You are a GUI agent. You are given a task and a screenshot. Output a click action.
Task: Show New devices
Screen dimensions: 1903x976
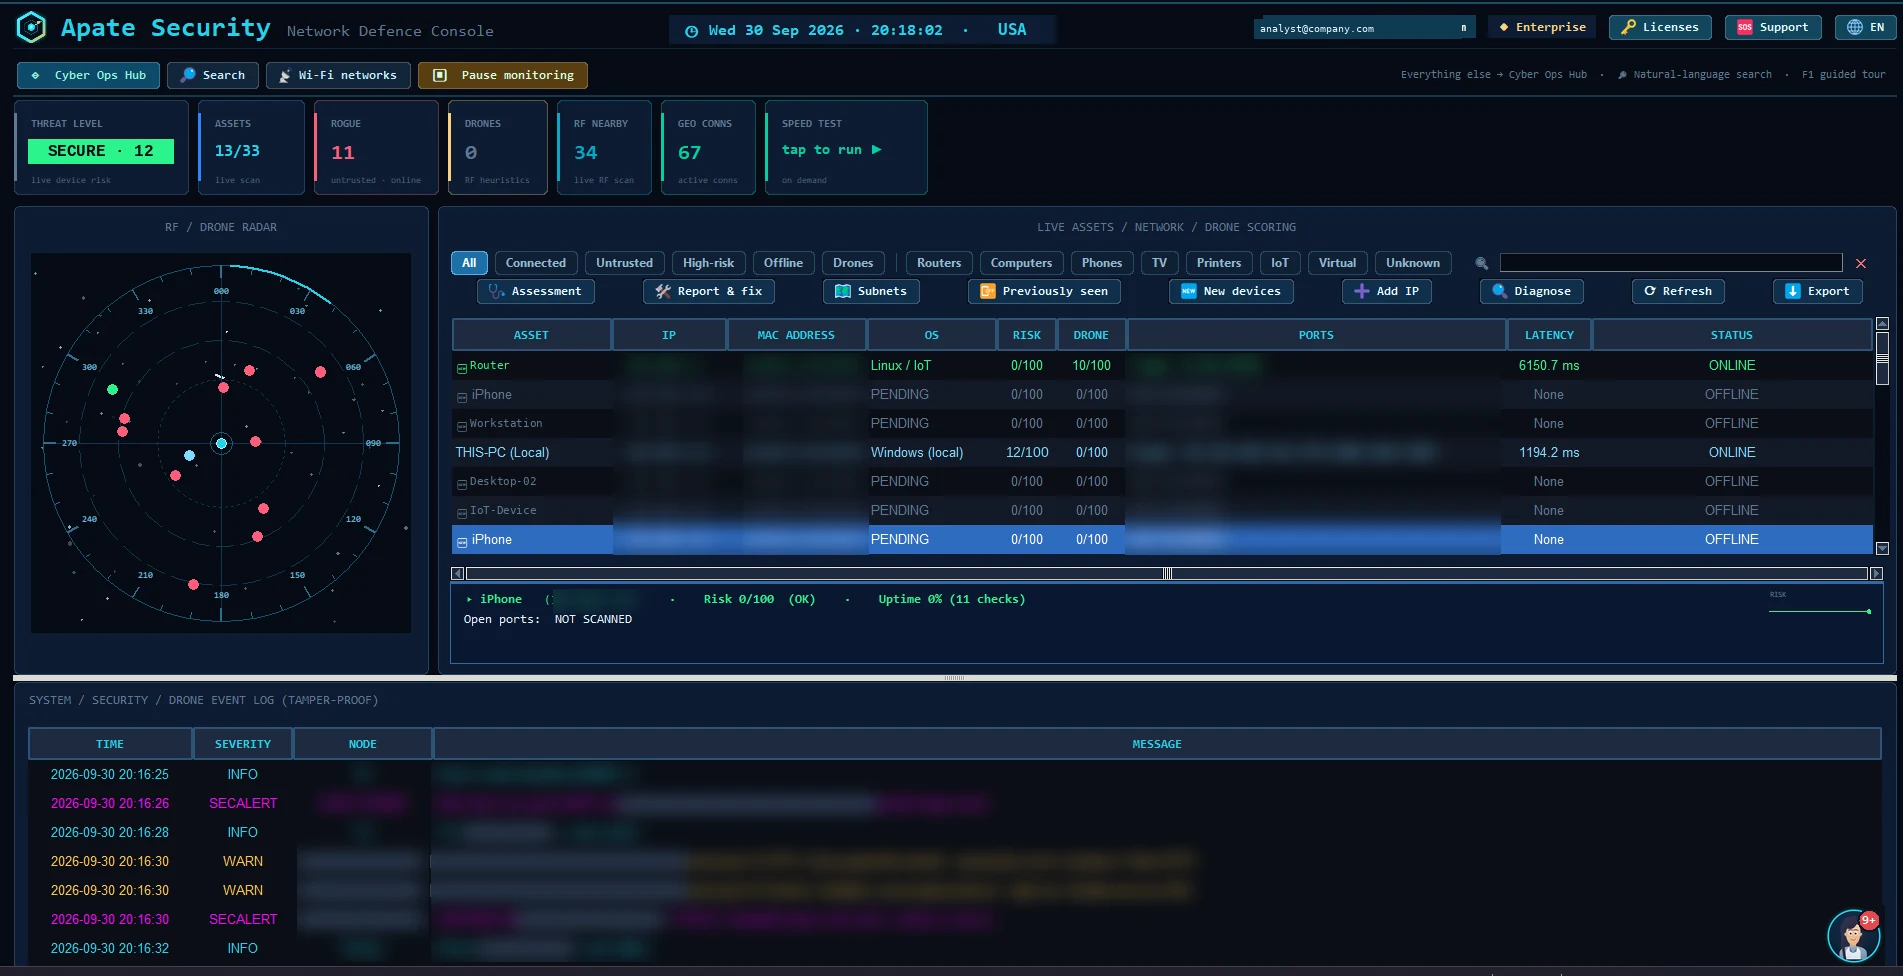click(x=1231, y=291)
